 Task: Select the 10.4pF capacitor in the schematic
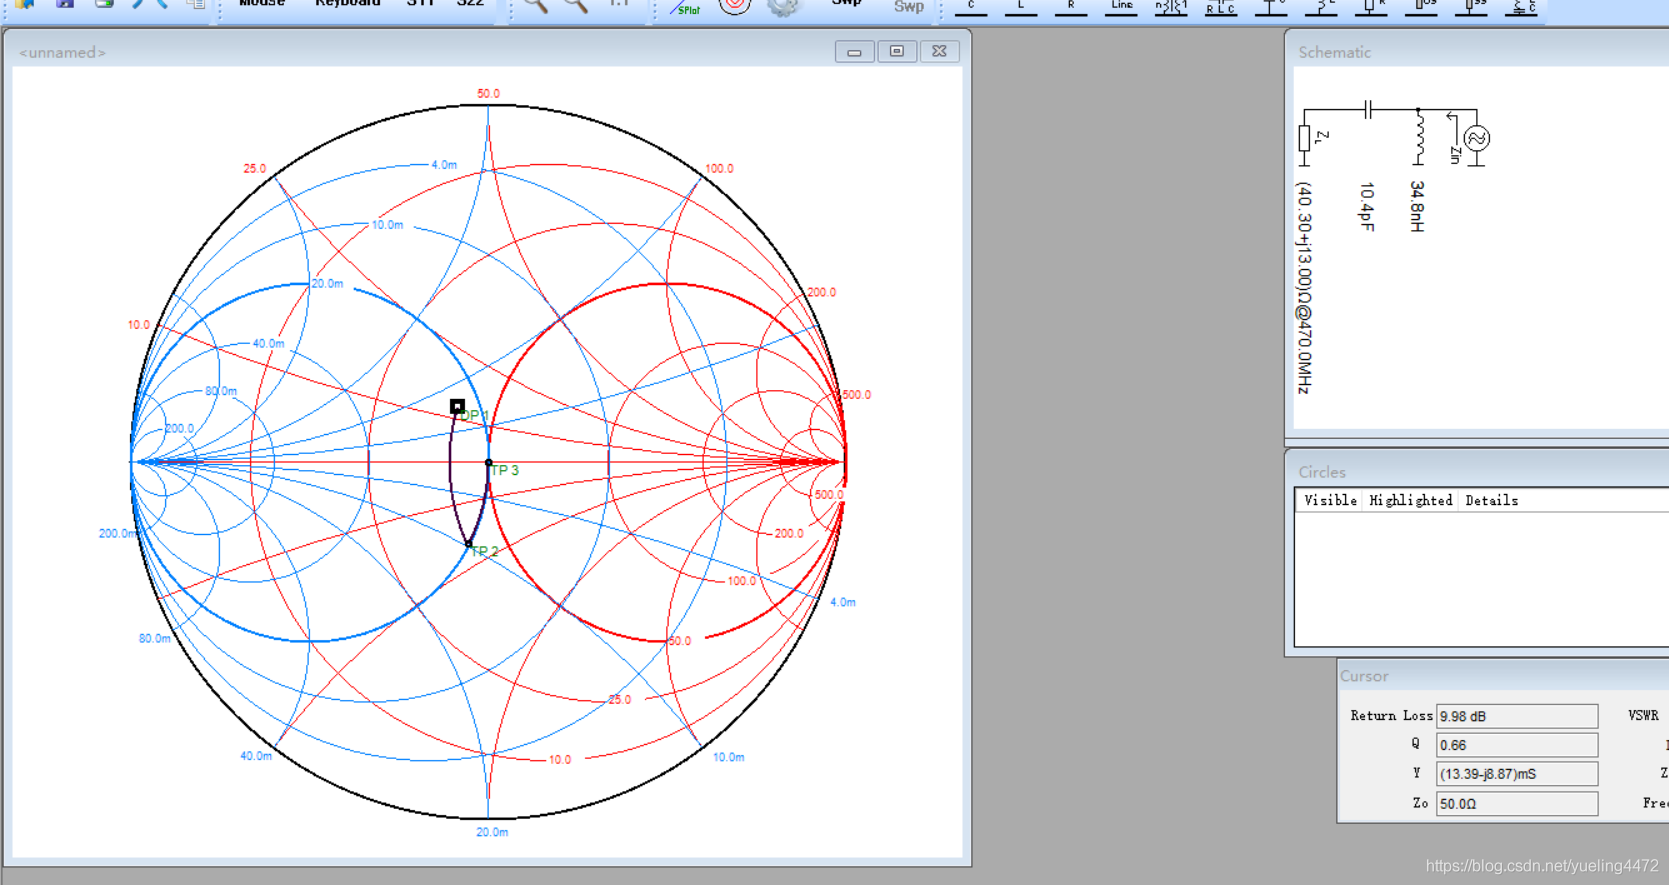coord(1367,109)
